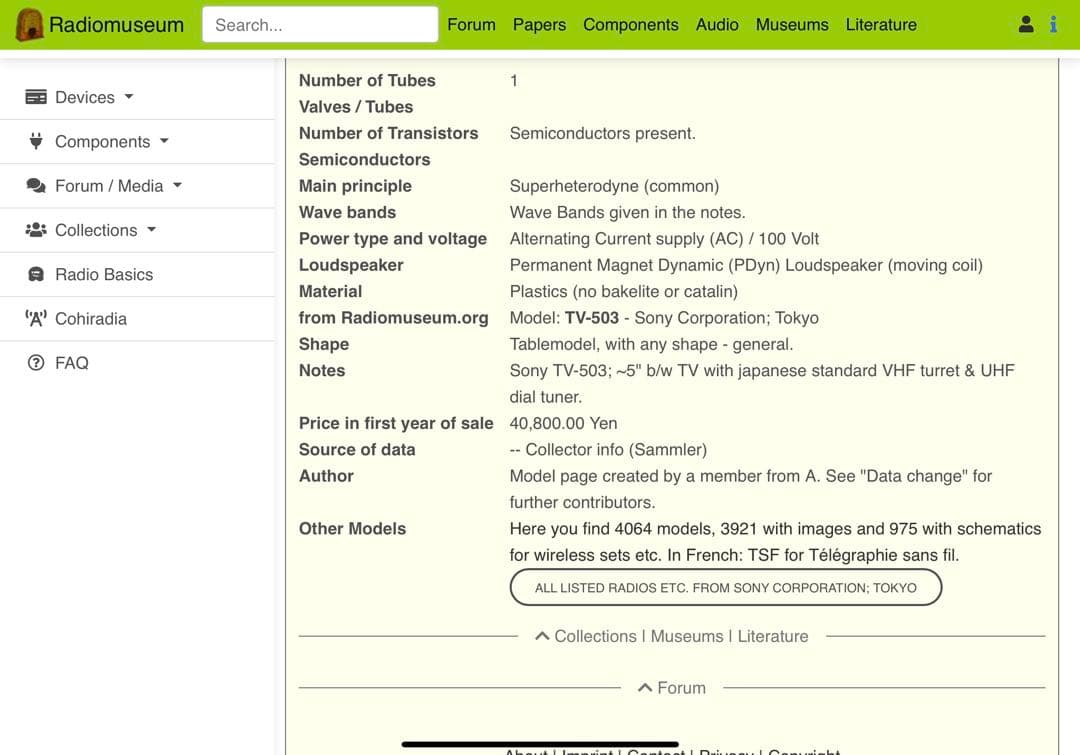Click the Cohiradia antenna icon
The image size is (1080, 755).
(x=36, y=318)
